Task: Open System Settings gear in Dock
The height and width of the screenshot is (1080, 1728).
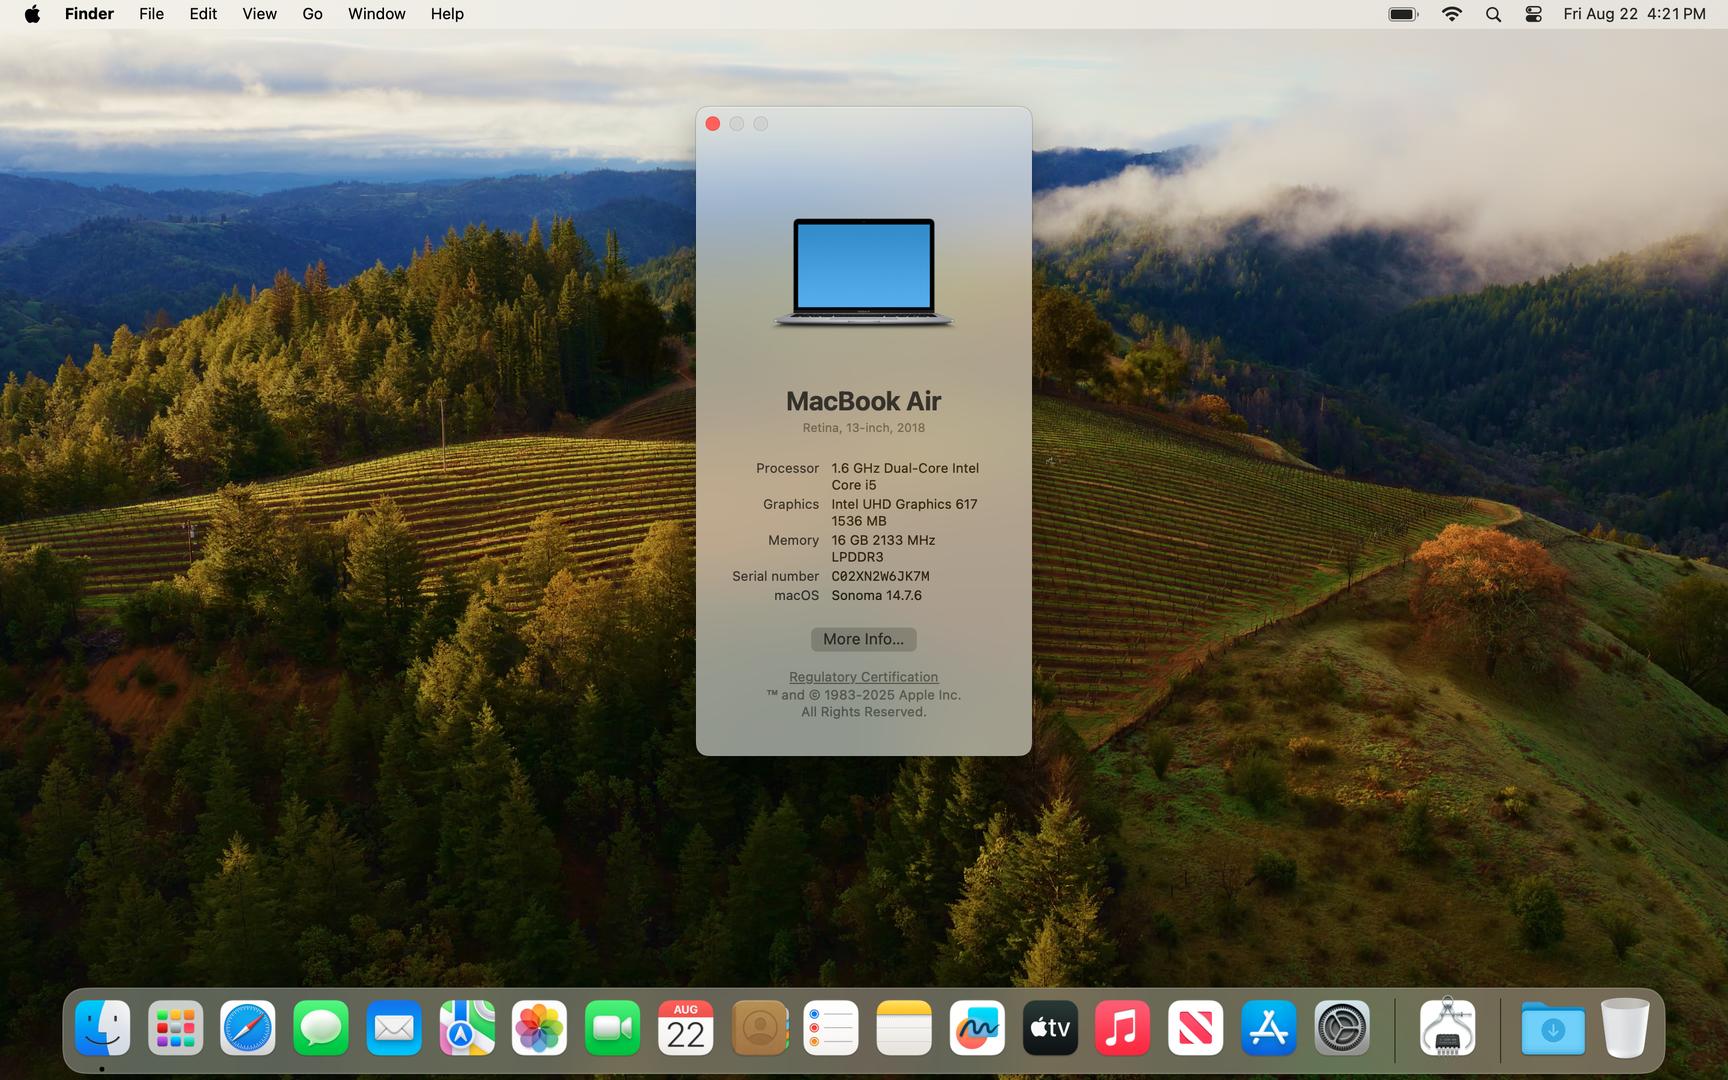Action: [1341, 1027]
